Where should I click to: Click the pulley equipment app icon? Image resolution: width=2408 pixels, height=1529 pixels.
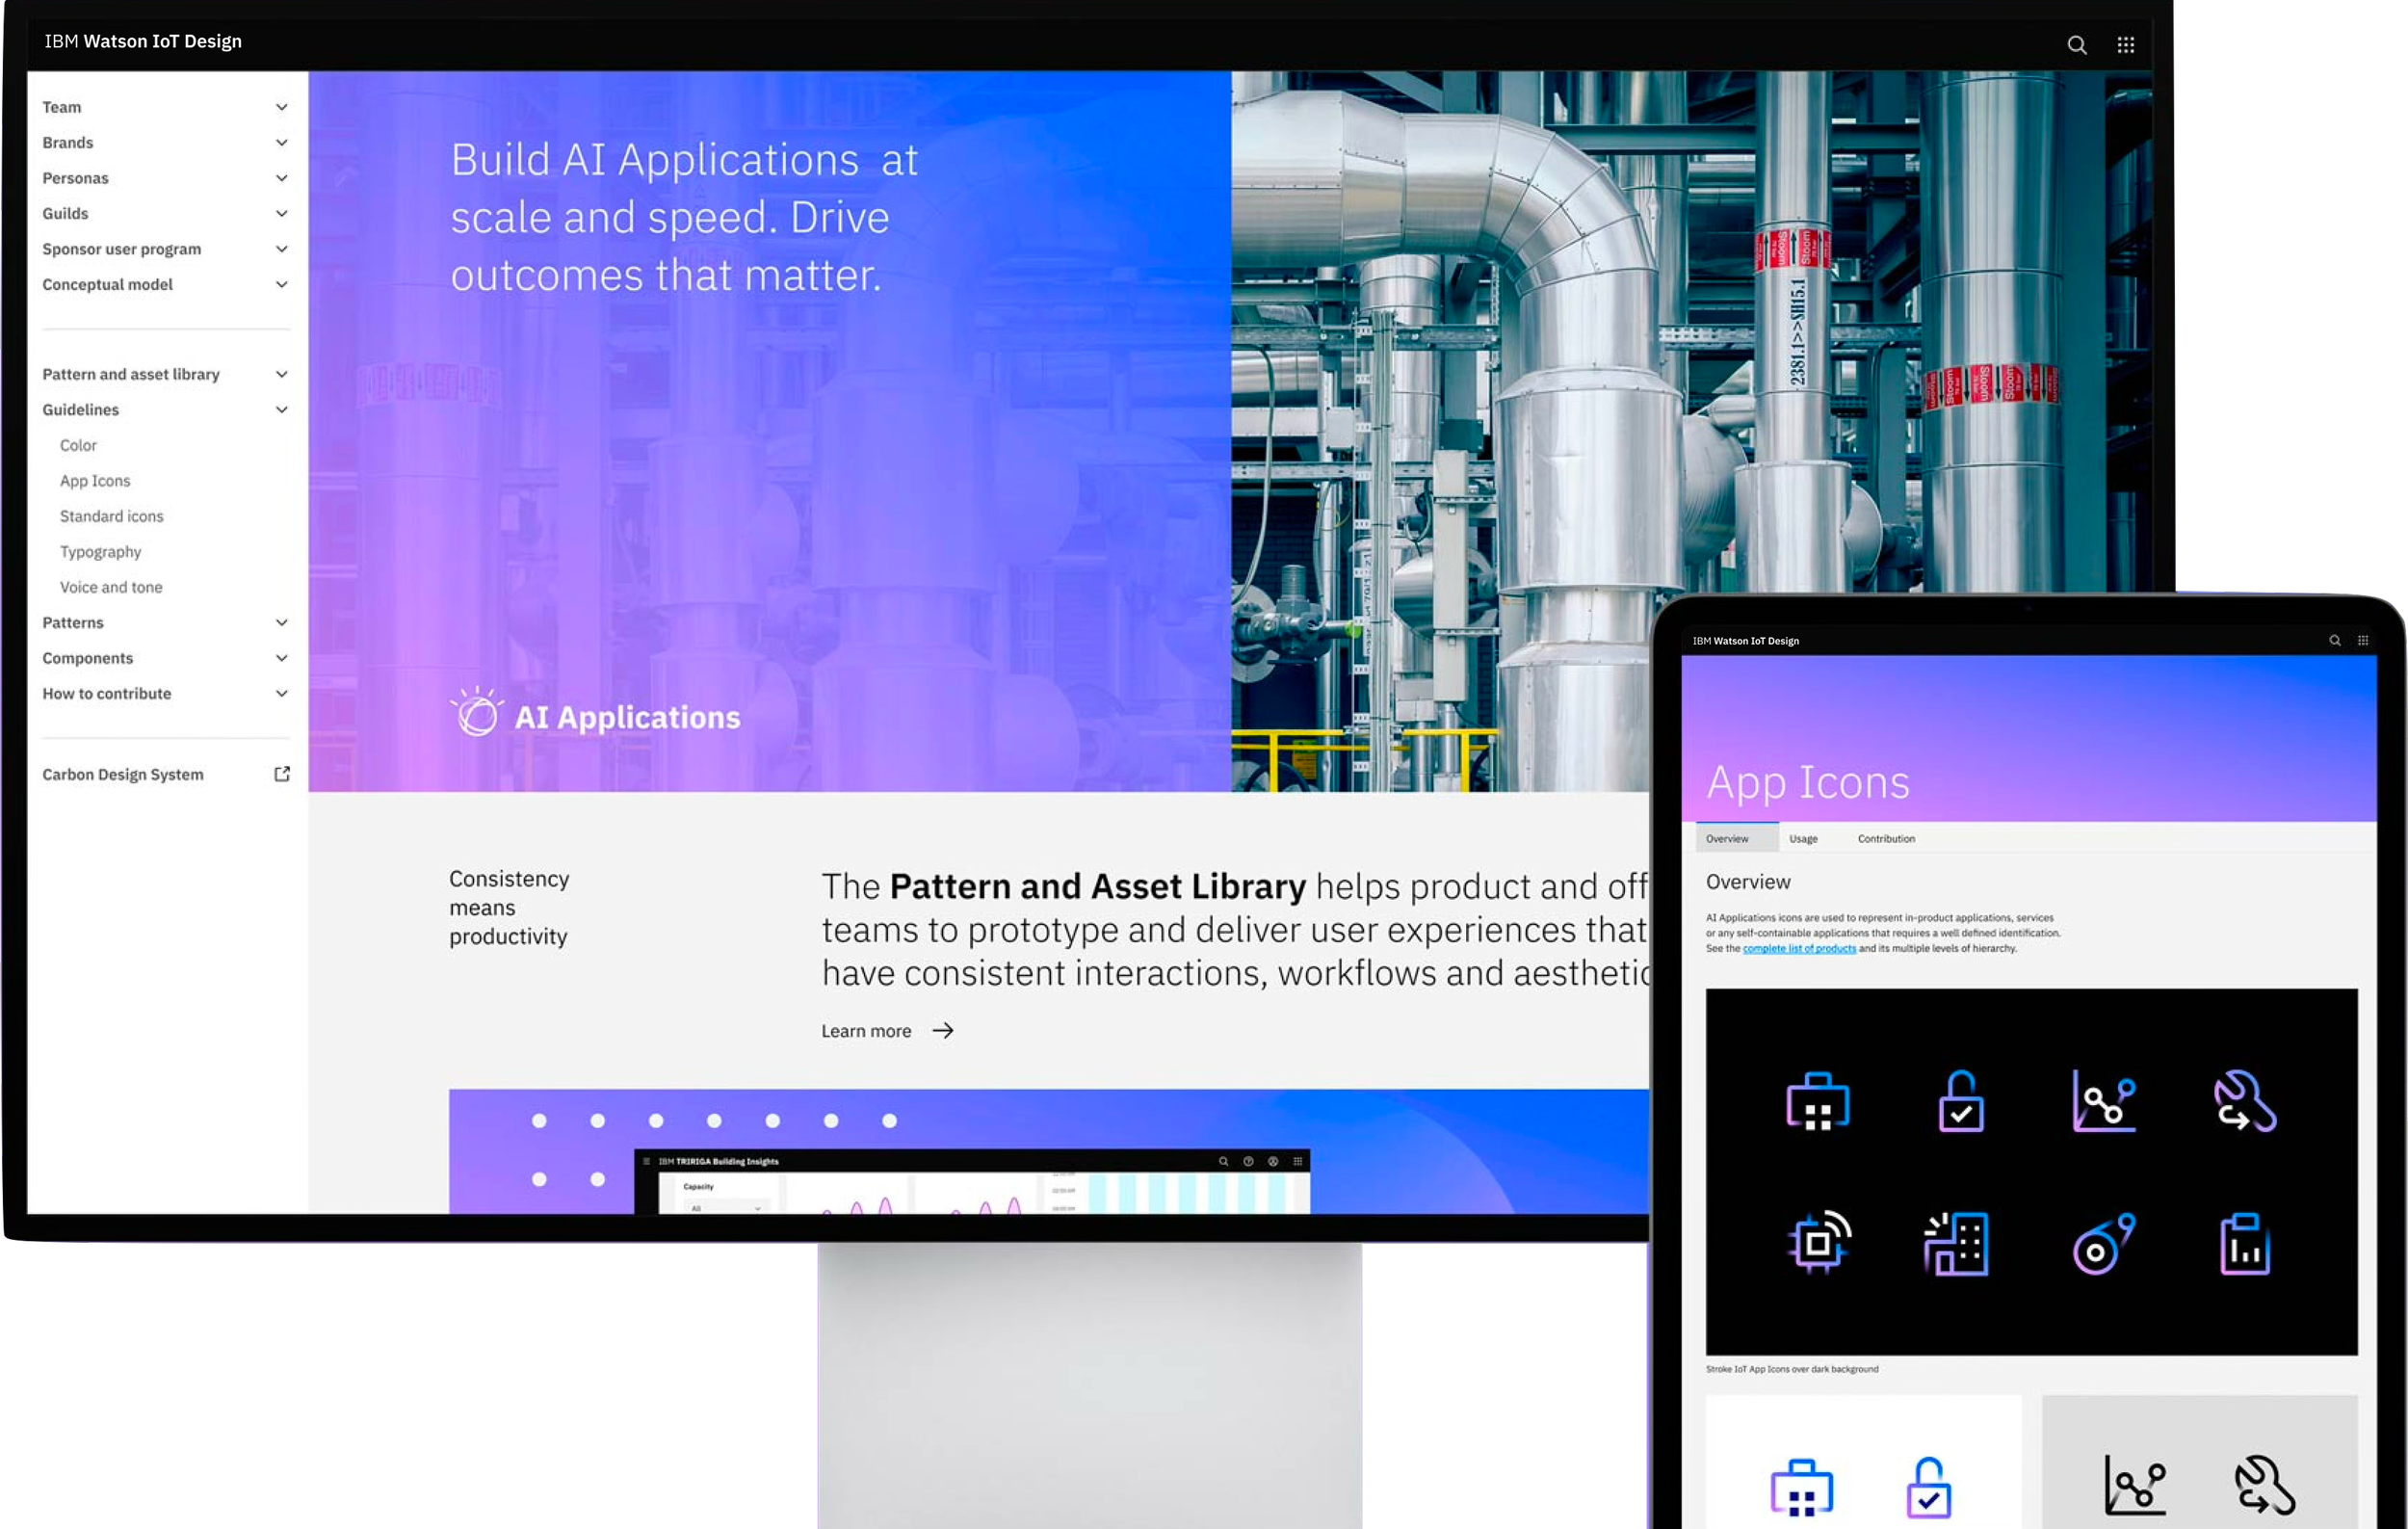(2103, 1243)
